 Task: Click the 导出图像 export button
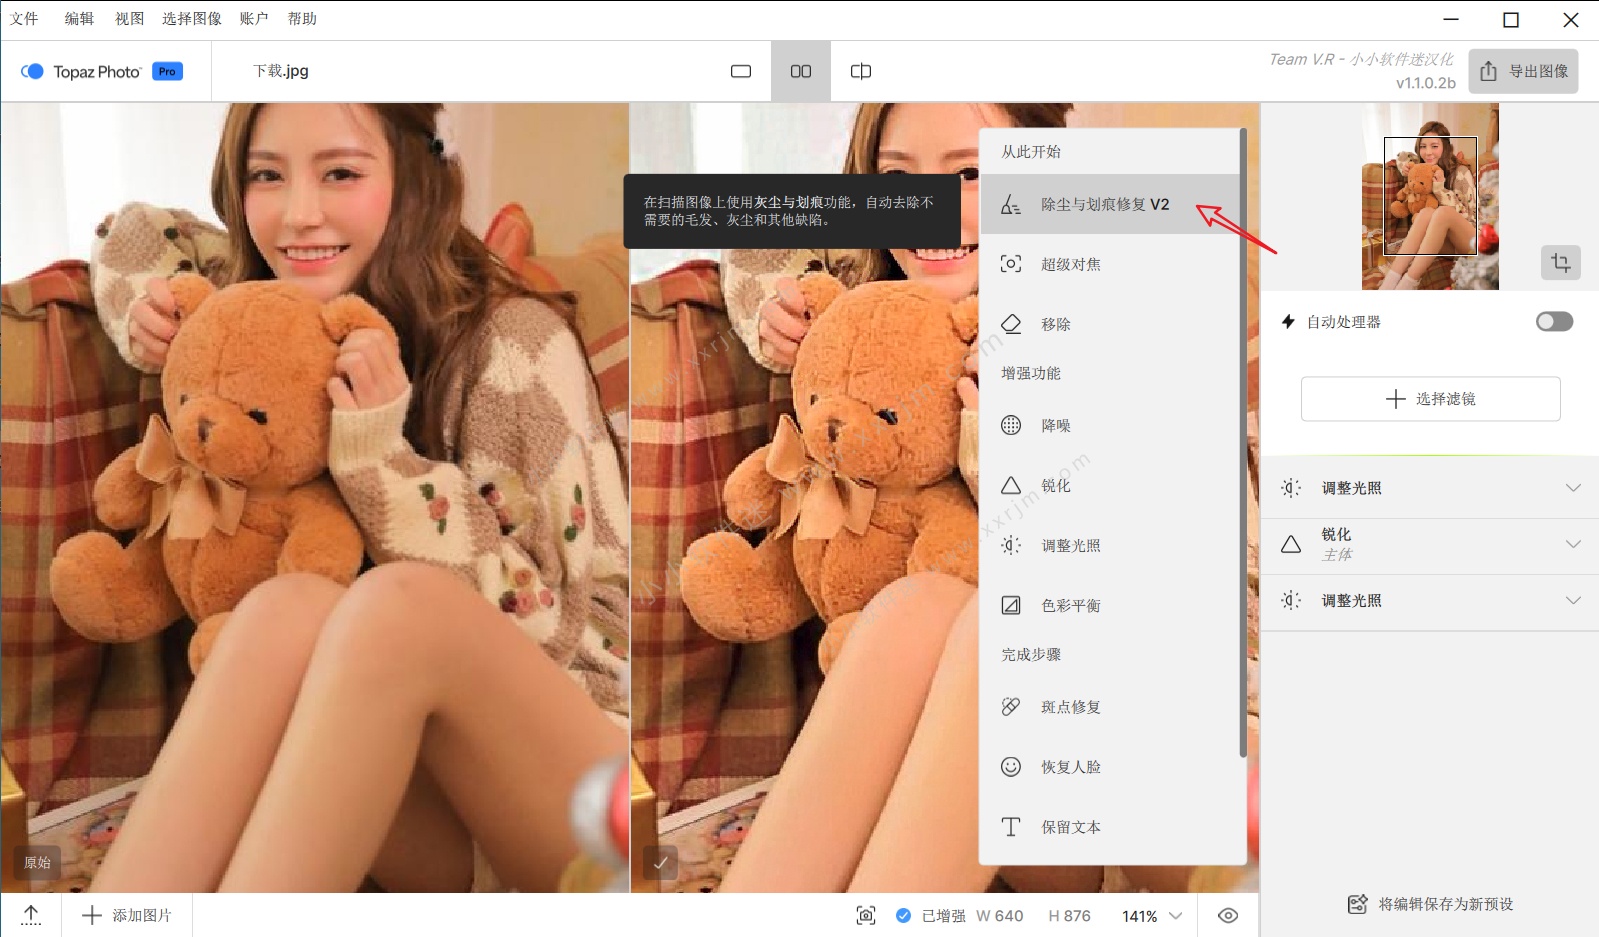pyautogui.click(x=1523, y=71)
